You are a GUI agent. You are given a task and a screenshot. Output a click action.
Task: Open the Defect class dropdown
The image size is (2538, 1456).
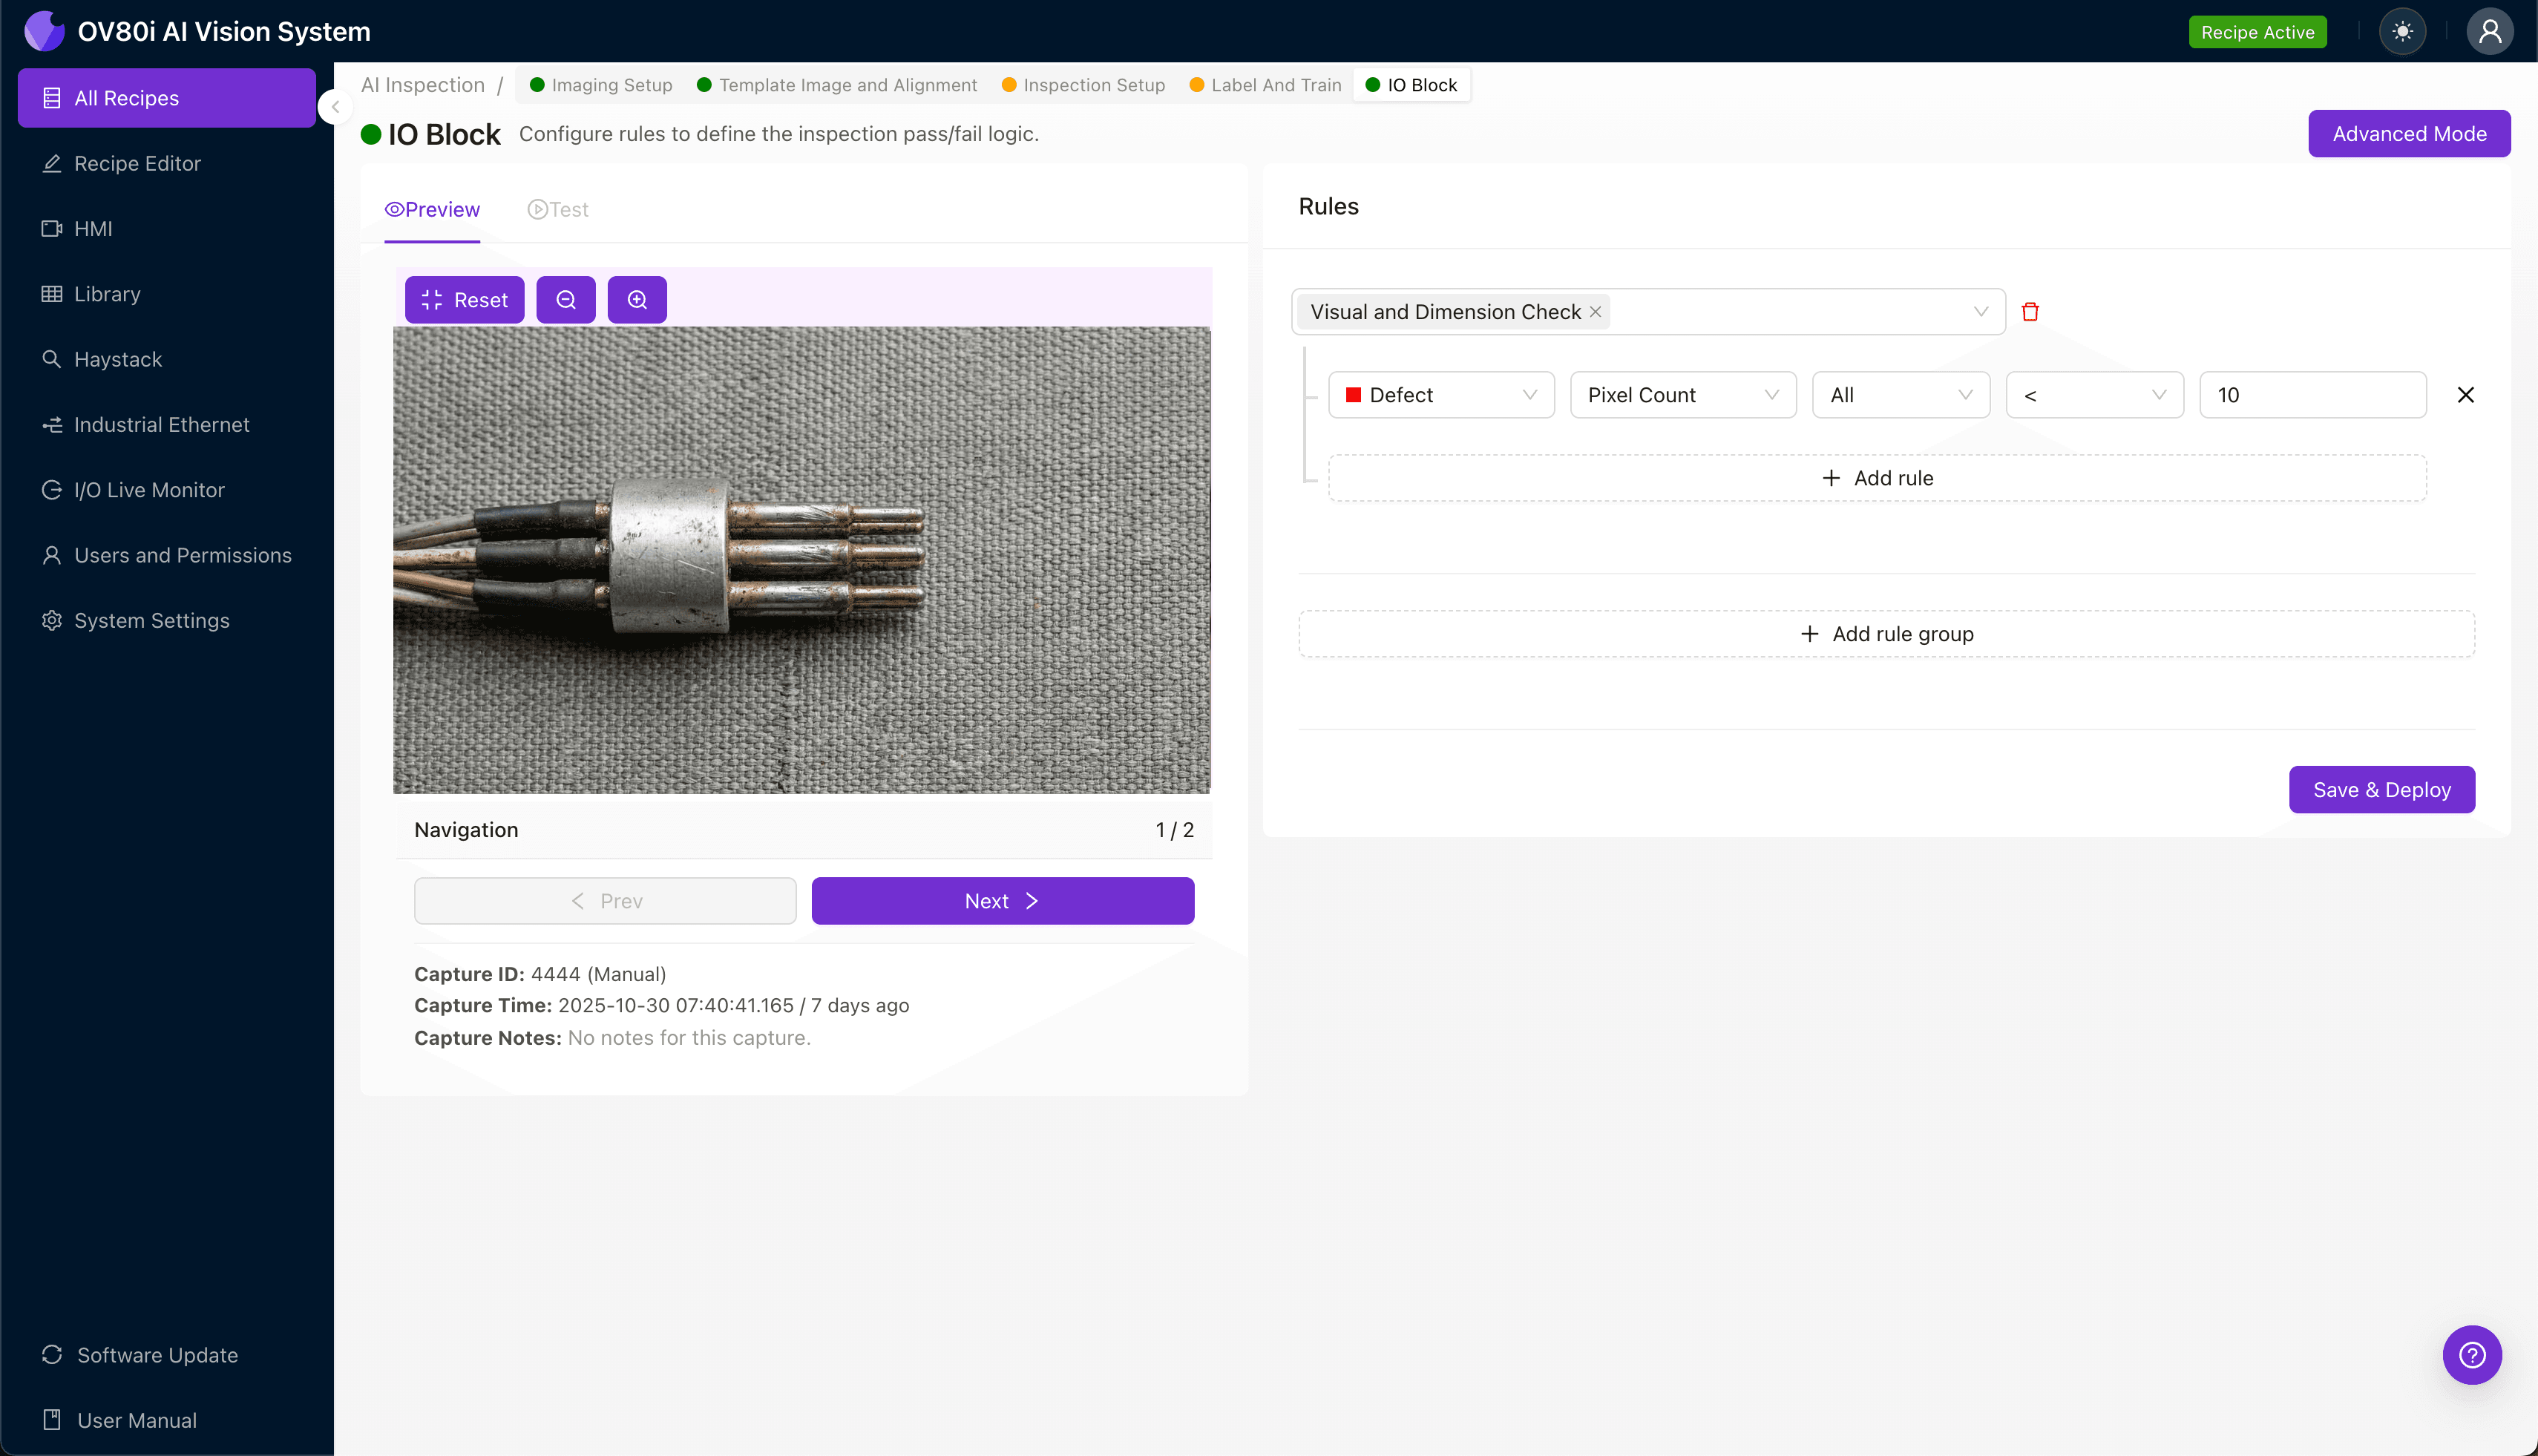click(x=1441, y=395)
